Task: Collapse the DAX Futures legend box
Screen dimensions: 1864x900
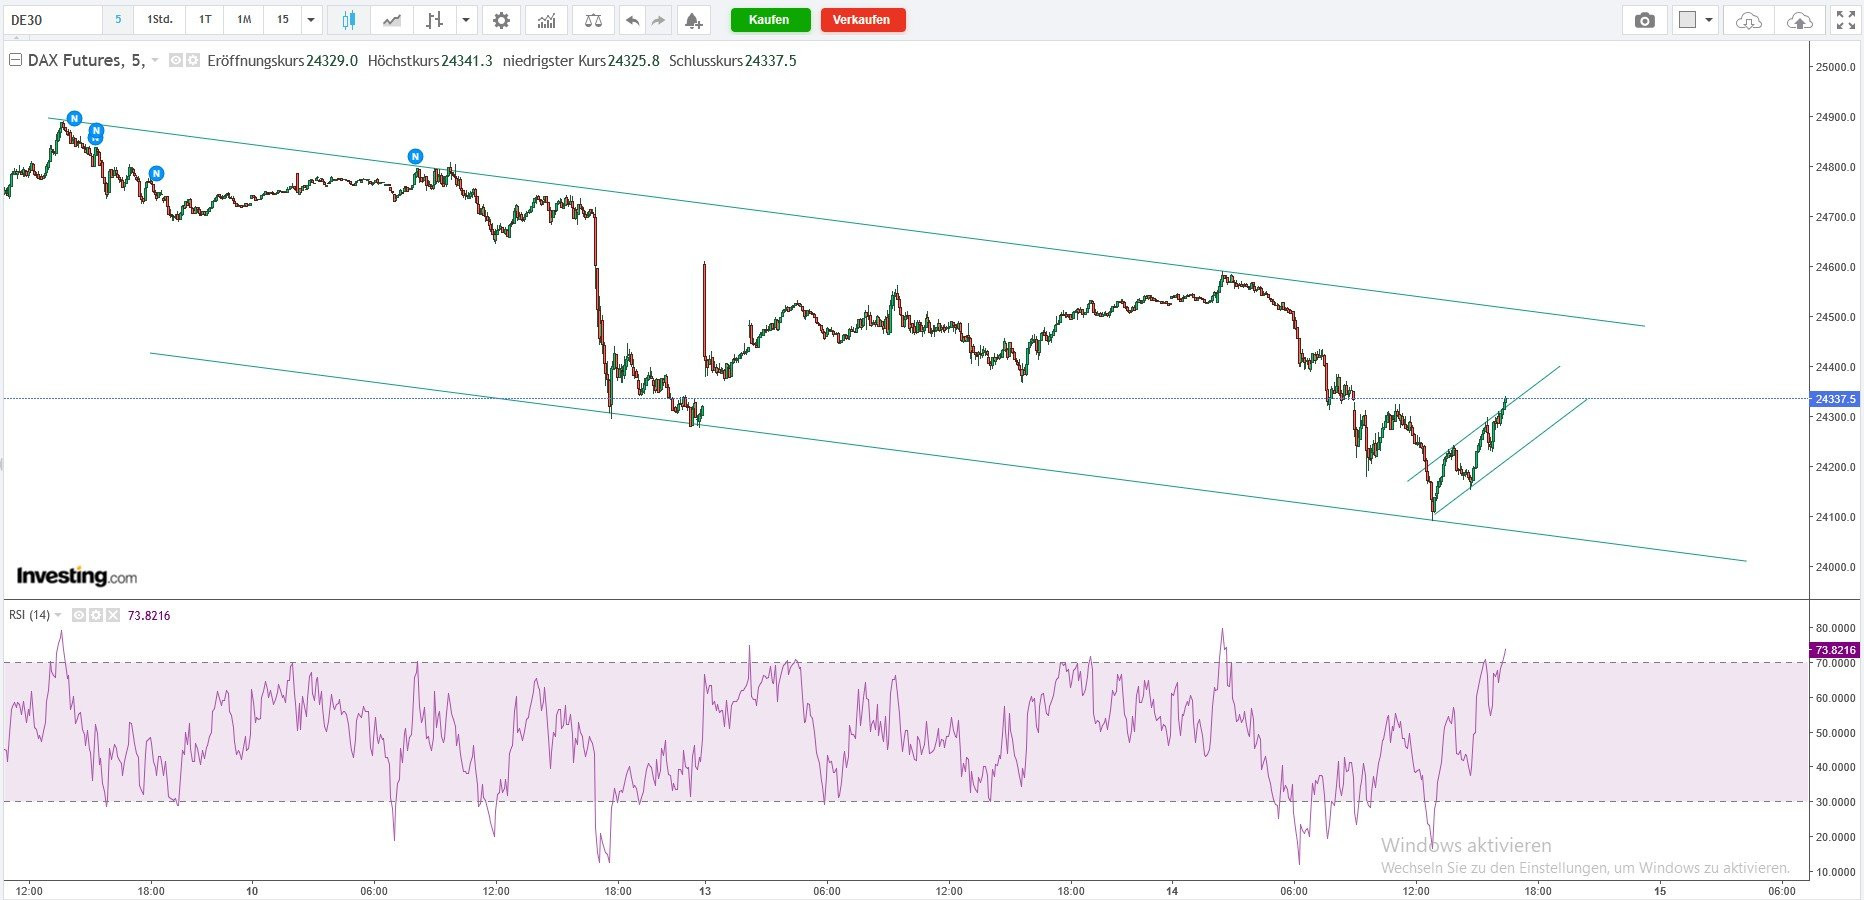Action: tap(15, 61)
